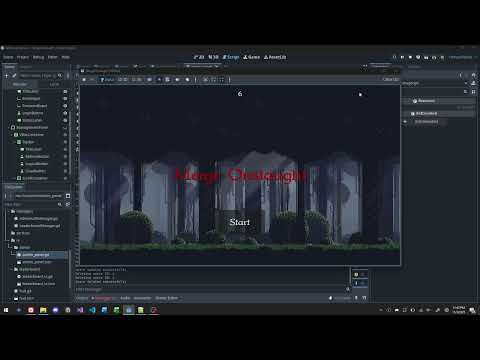The width and height of the screenshot is (480, 360).
Task: Open the Output bottom panel tab
Action: coord(82,298)
